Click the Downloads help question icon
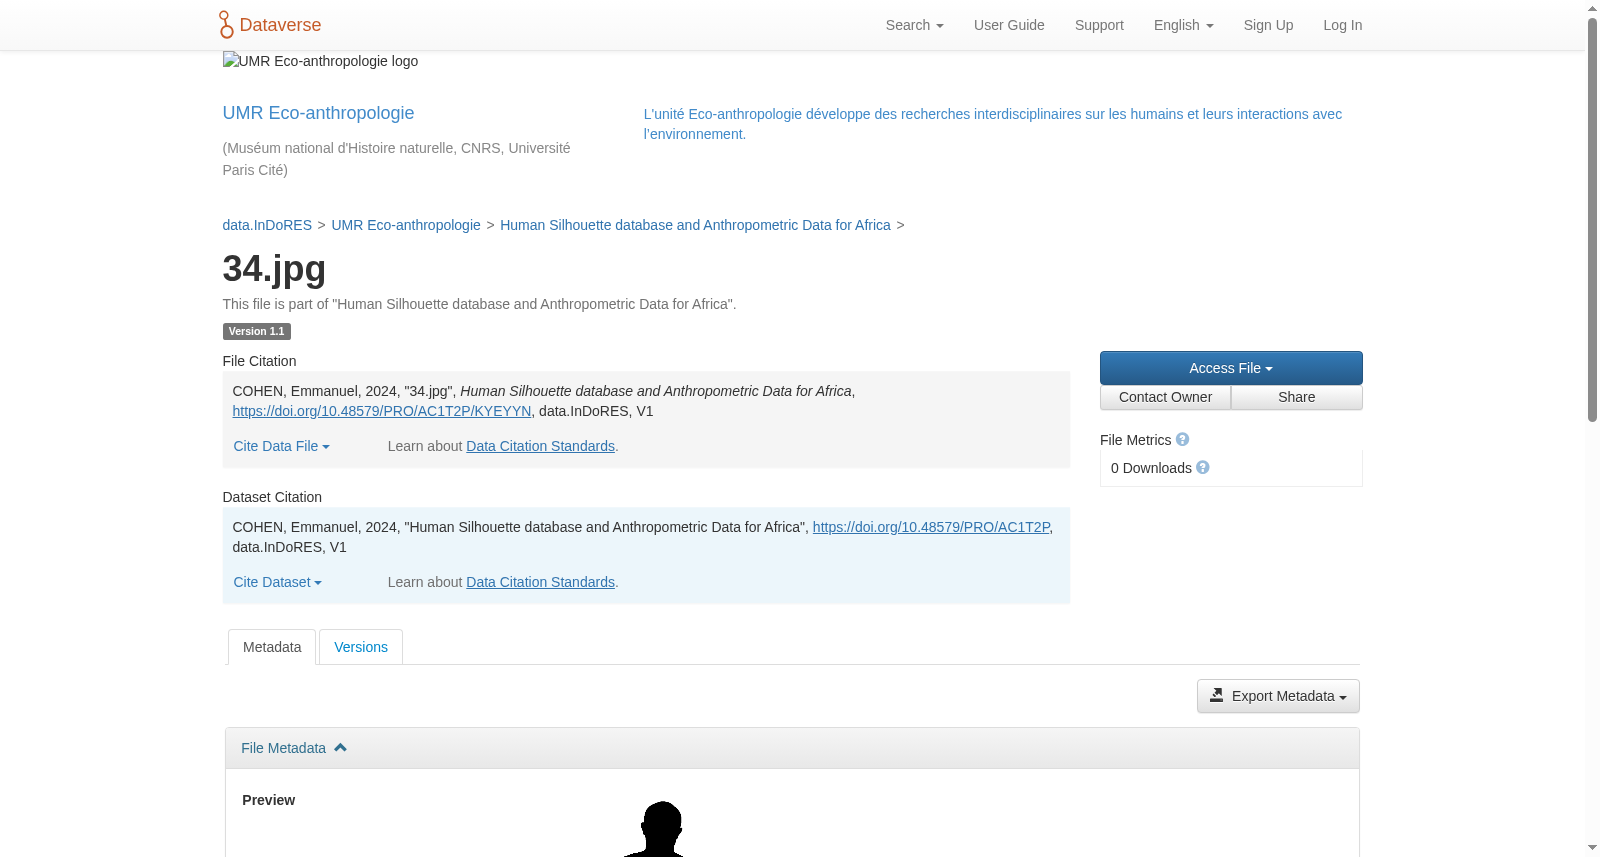 coord(1203,468)
